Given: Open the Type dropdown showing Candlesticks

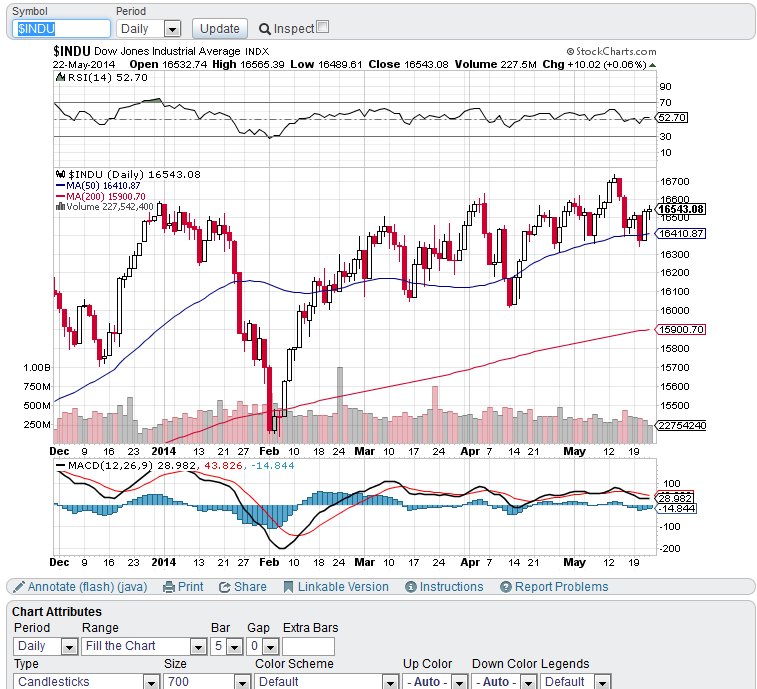Looking at the screenshot, I should coord(86,682).
